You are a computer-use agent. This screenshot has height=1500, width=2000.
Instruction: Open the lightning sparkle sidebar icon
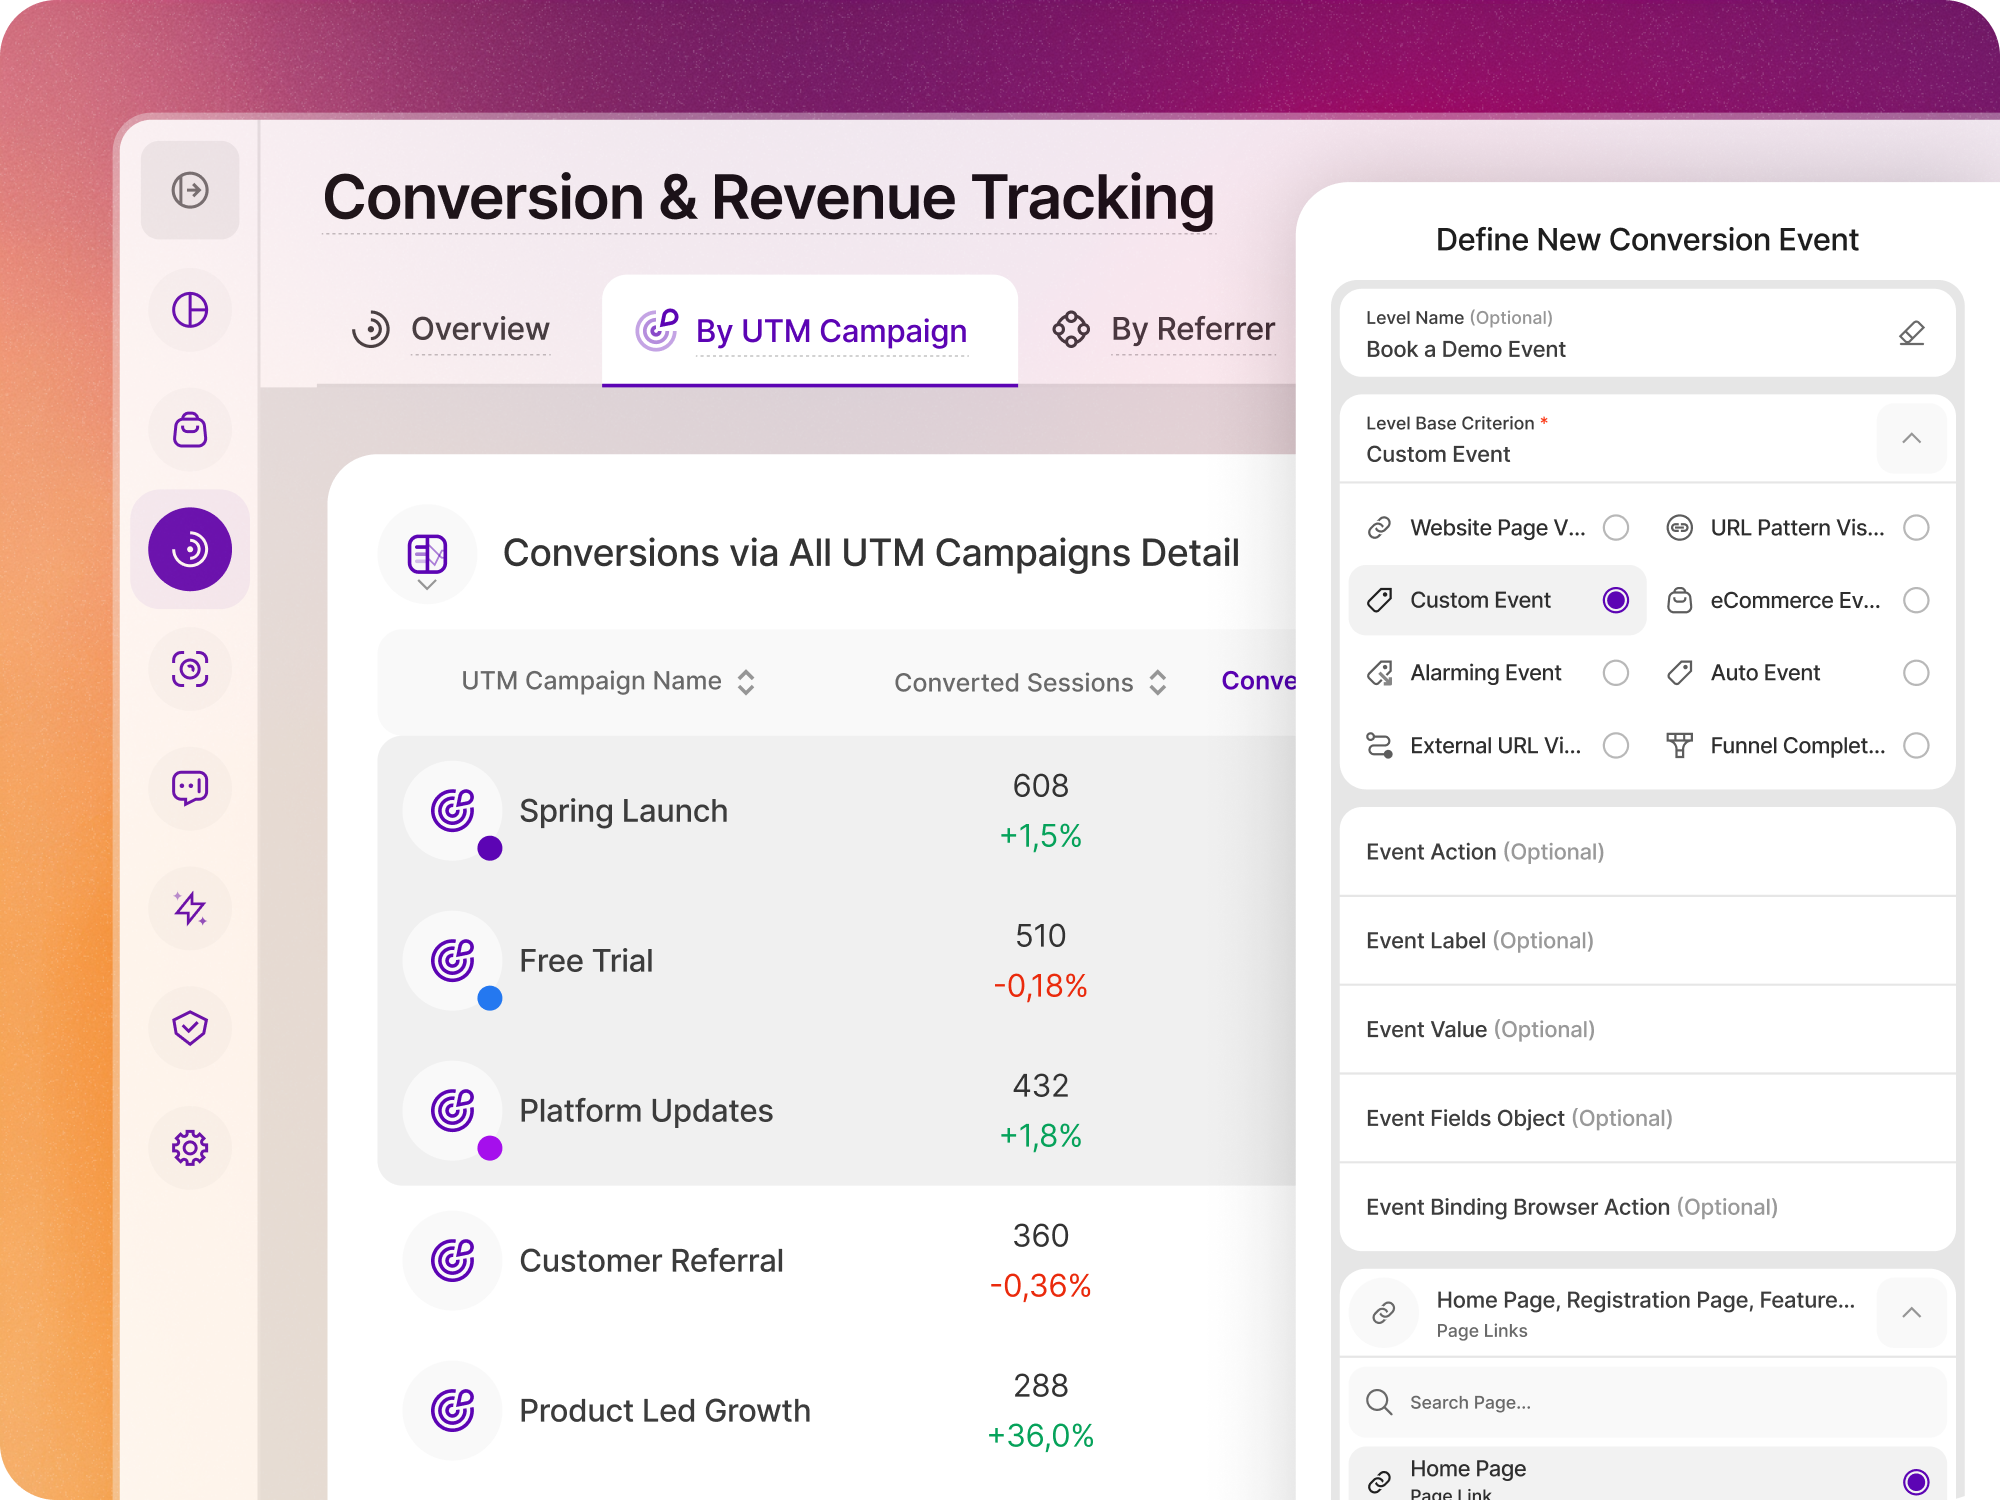pyautogui.click(x=190, y=908)
